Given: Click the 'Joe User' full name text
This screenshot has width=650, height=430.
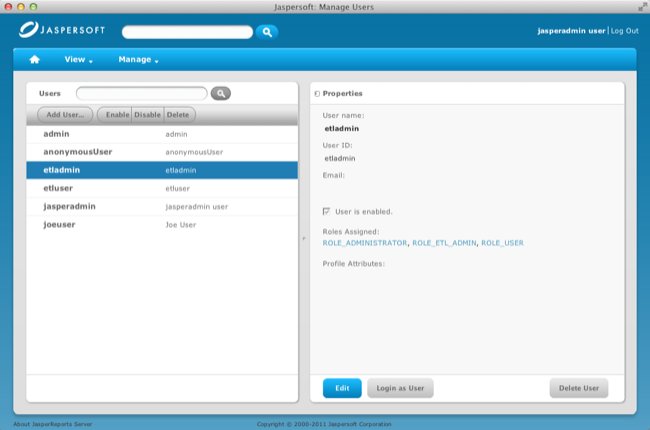Looking at the screenshot, I should click(x=181, y=225).
